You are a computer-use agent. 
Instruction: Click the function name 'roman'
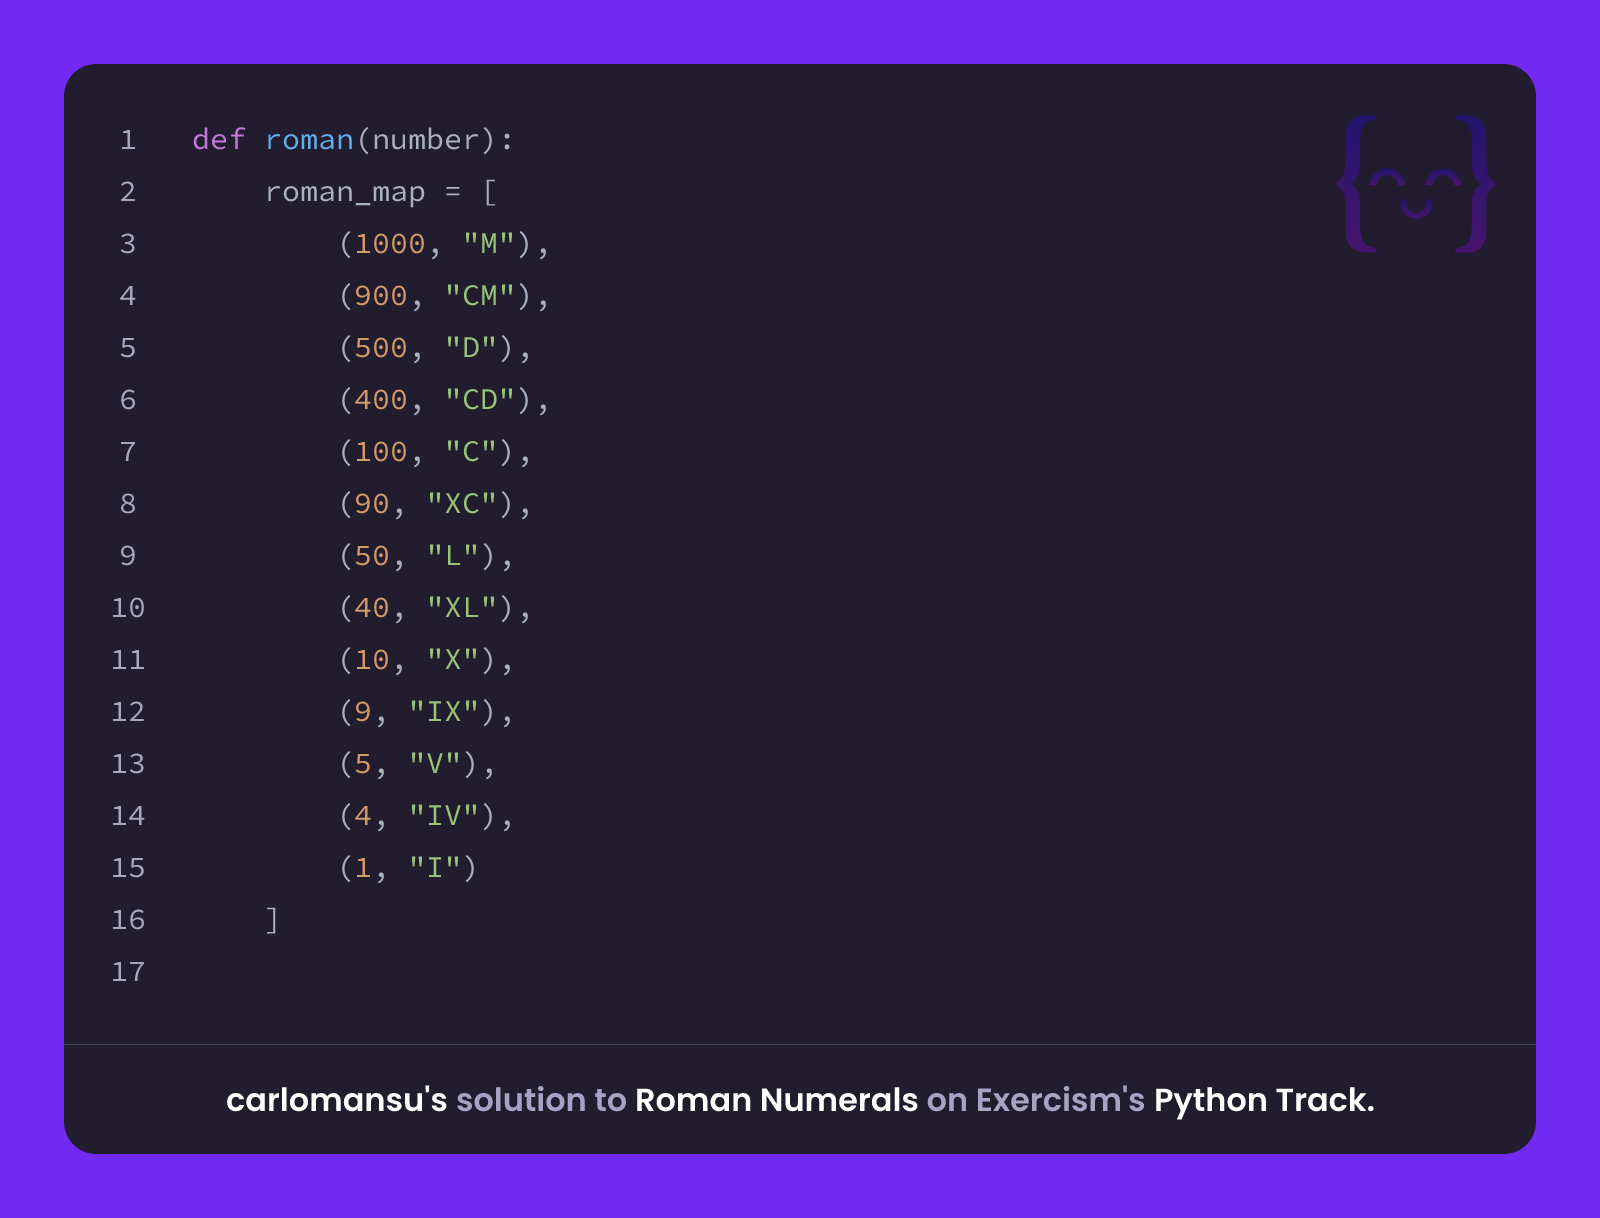[309, 140]
